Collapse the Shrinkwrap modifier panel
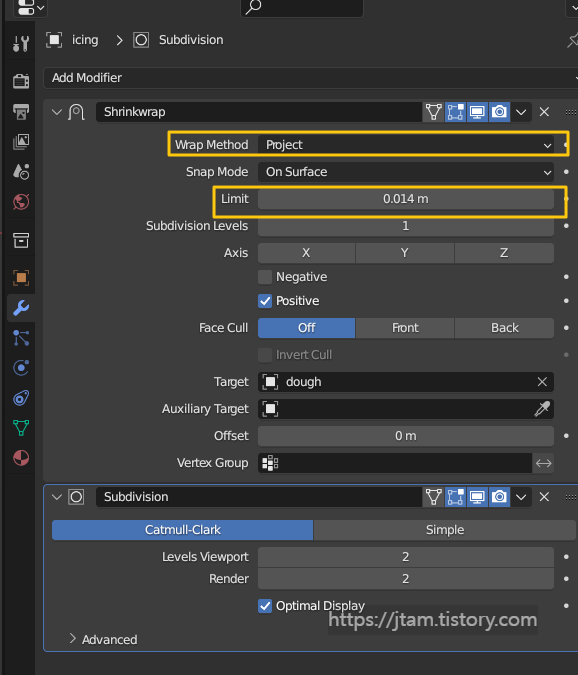This screenshot has height=675, width=578. tap(56, 112)
